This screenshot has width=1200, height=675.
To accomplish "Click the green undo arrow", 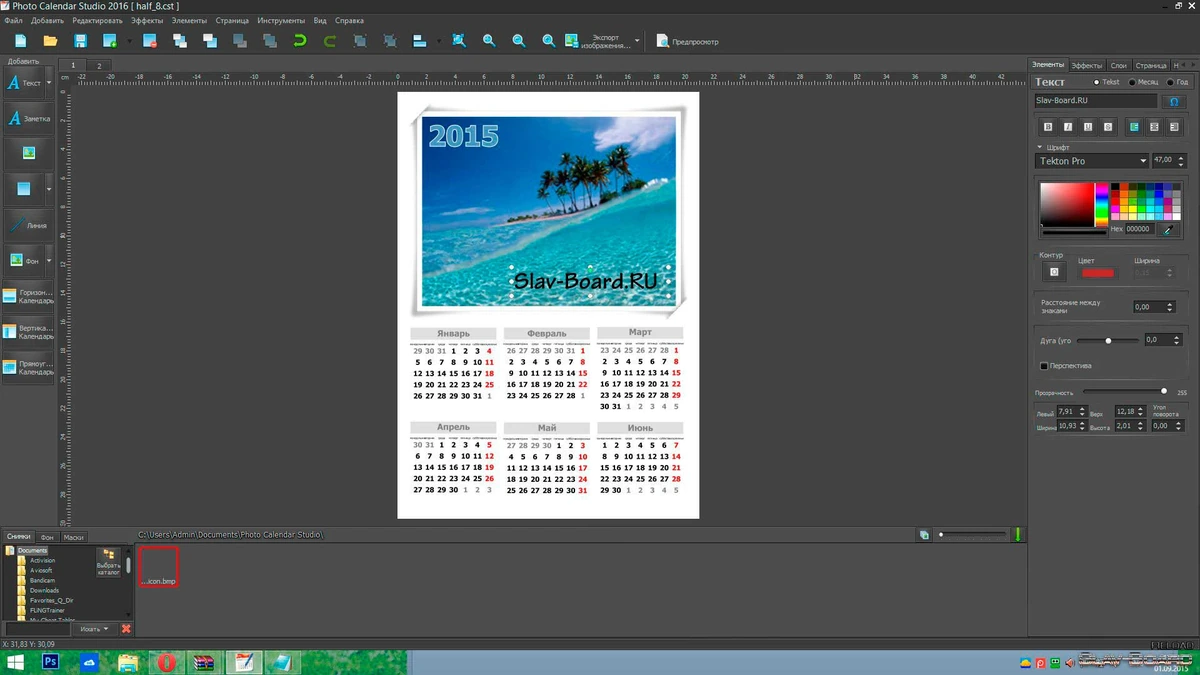I will (x=300, y=41).
